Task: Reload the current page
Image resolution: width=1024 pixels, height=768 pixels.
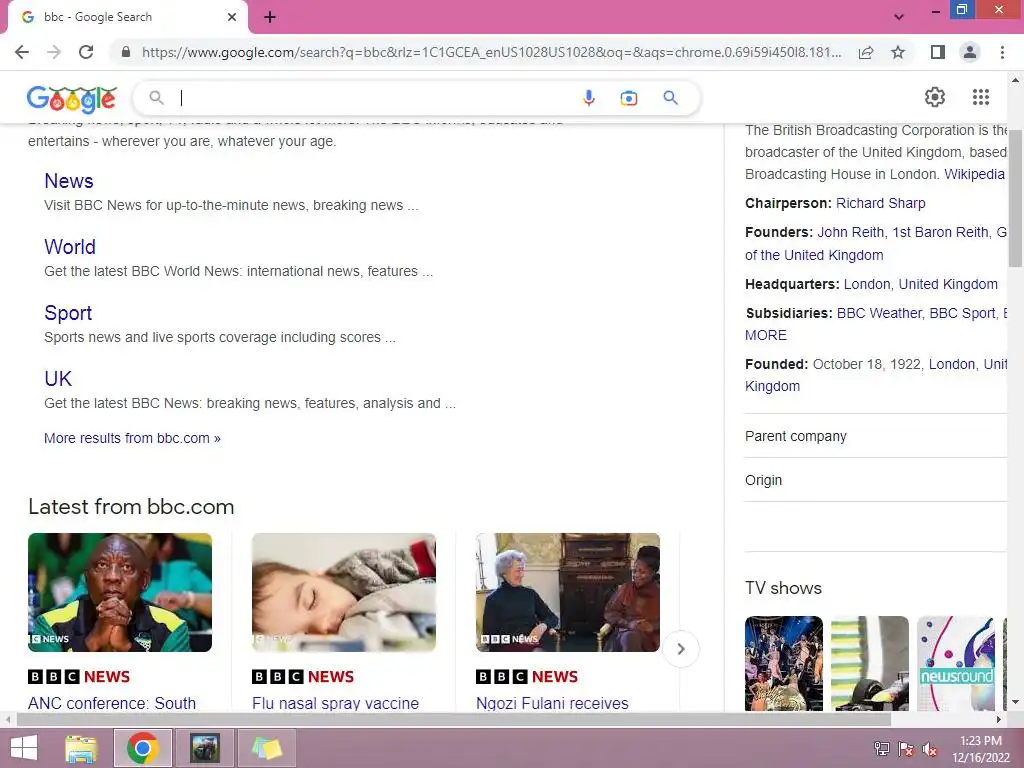Action: click(86, 52)
